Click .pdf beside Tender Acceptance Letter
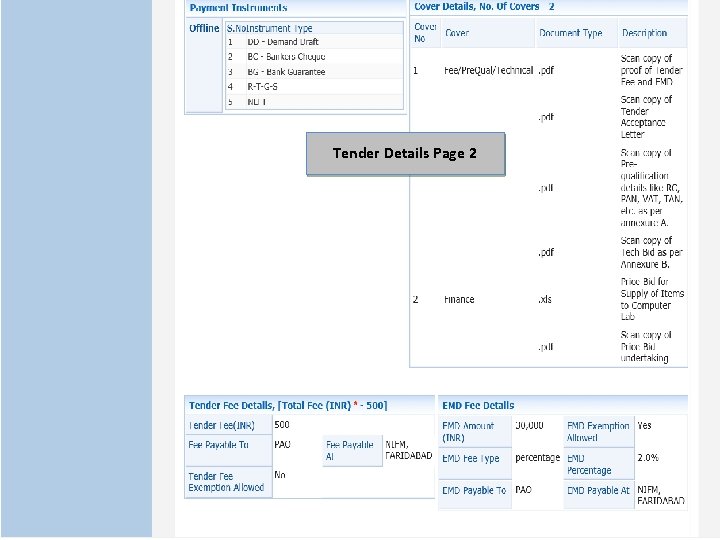This screenshot has height=540, width=720. click(546, 117)
